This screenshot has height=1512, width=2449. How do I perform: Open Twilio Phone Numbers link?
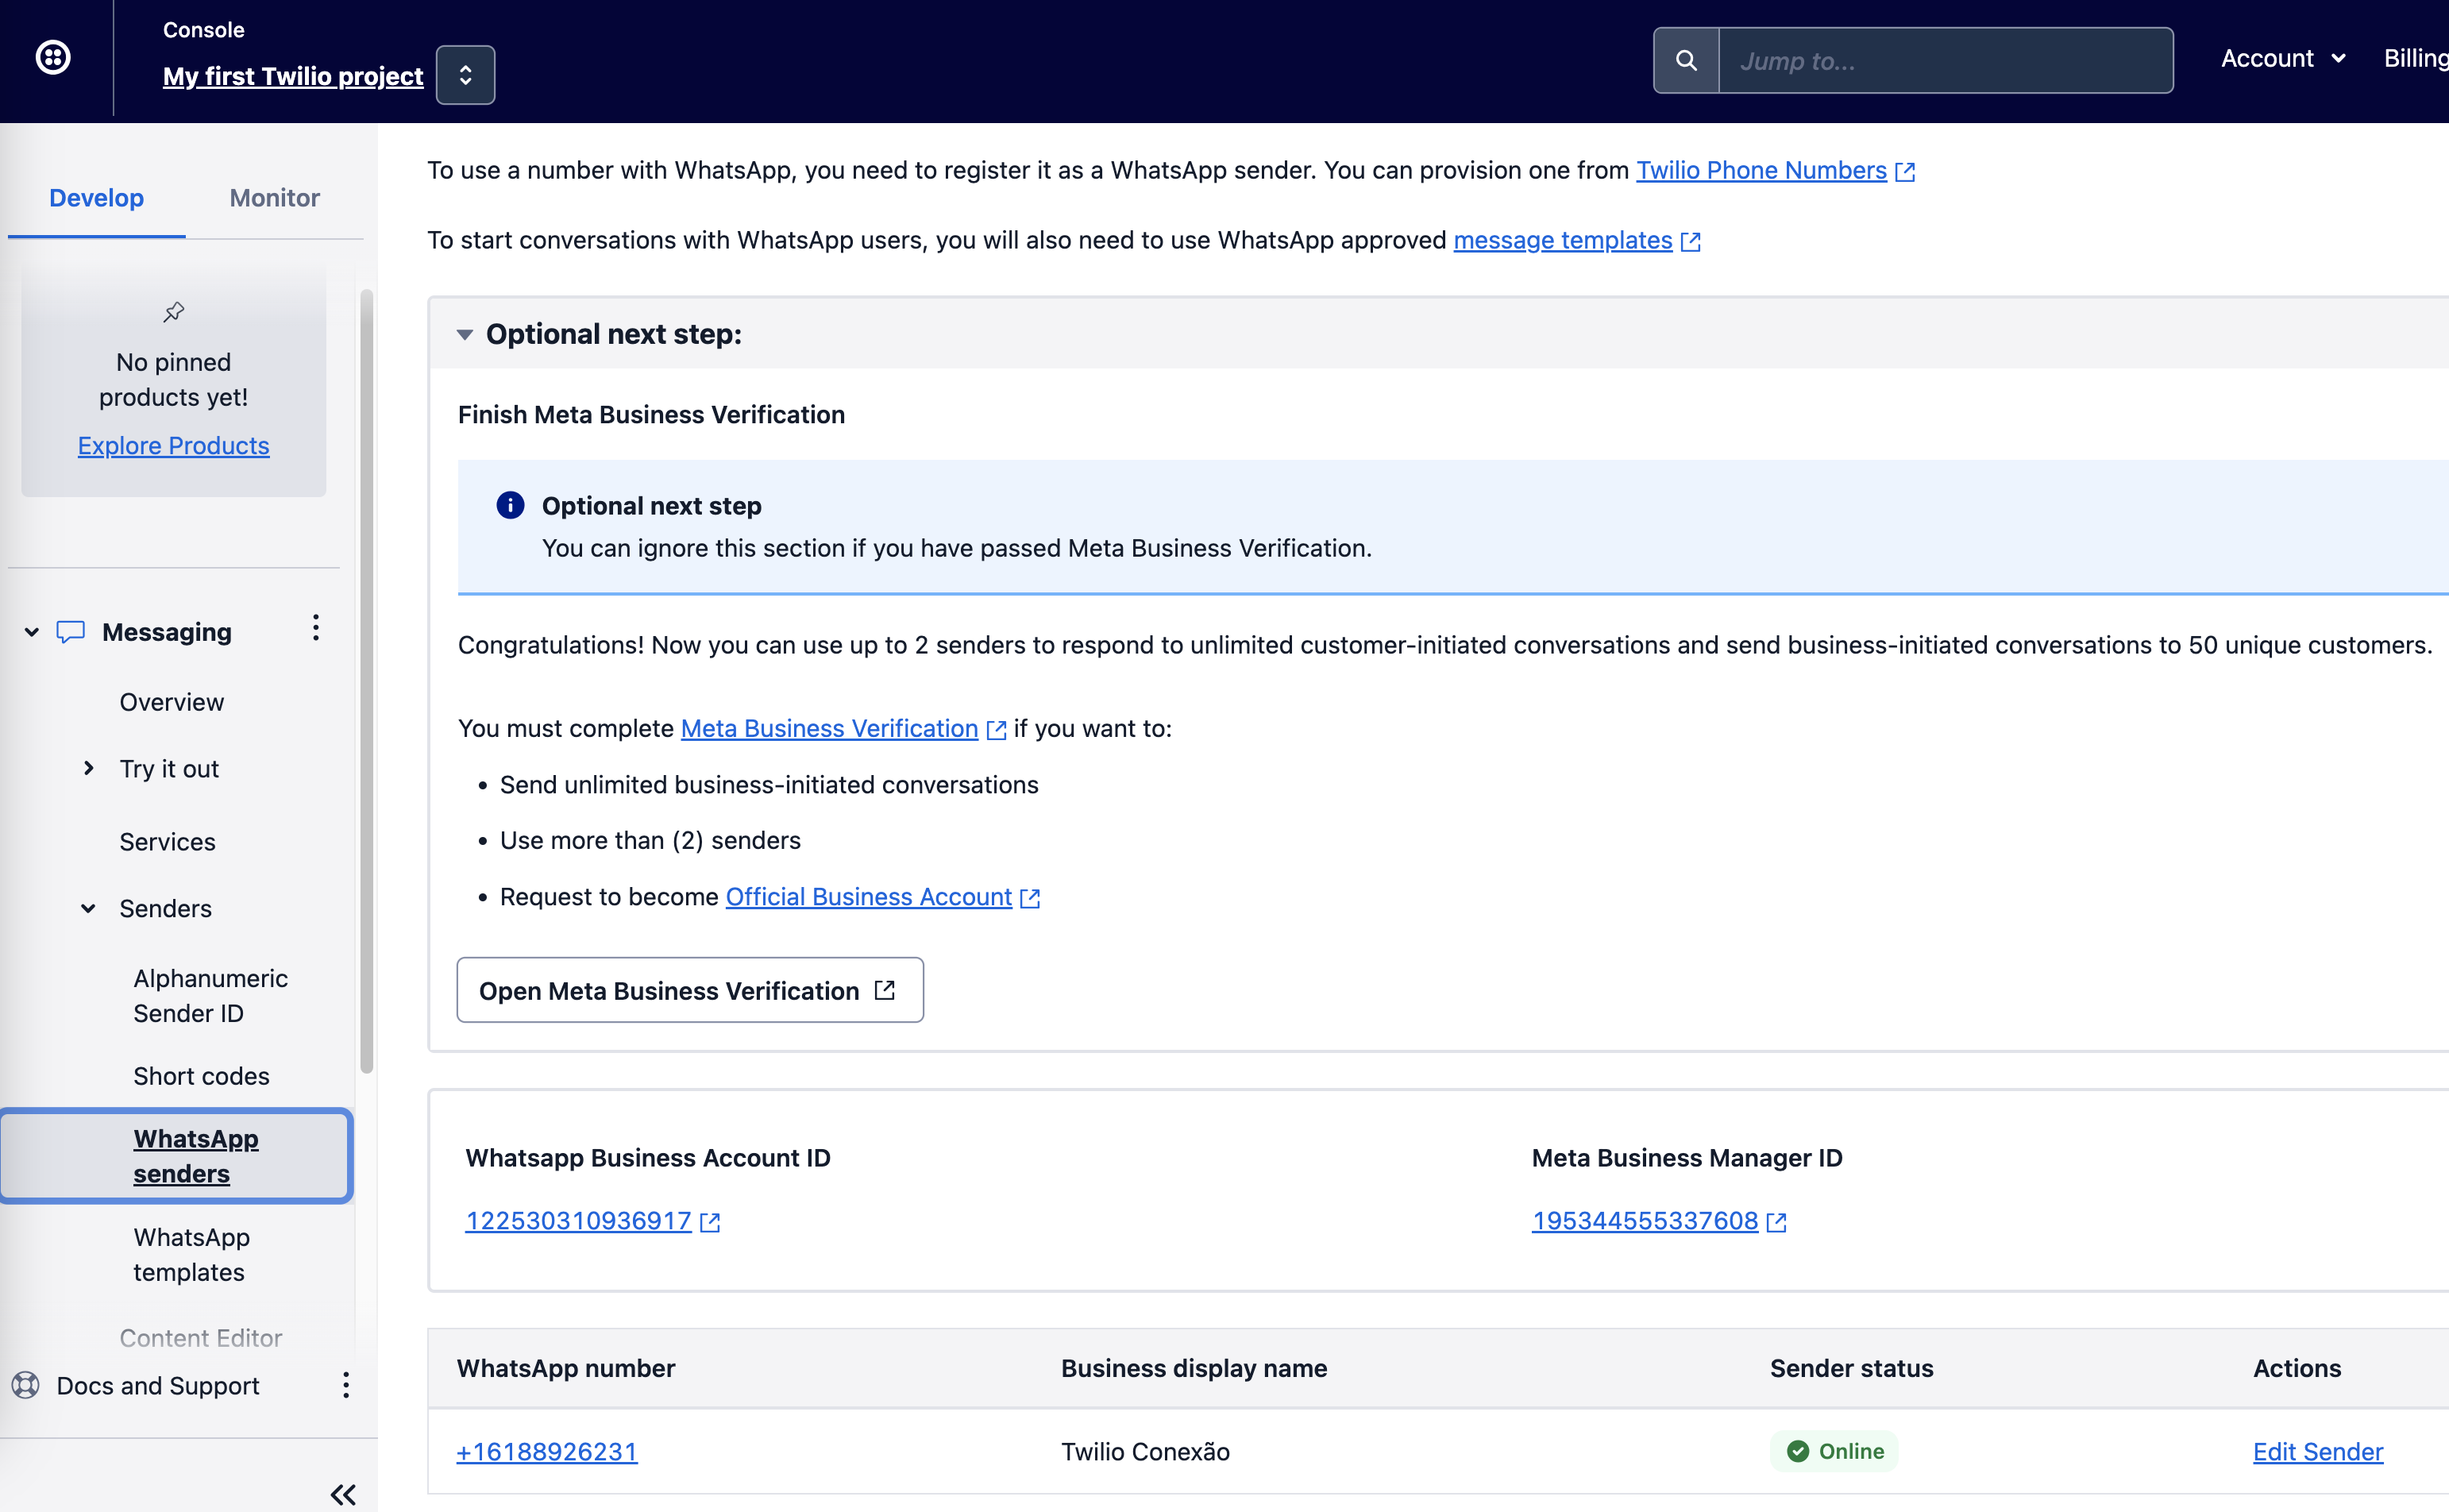(x=1761, y=170)
